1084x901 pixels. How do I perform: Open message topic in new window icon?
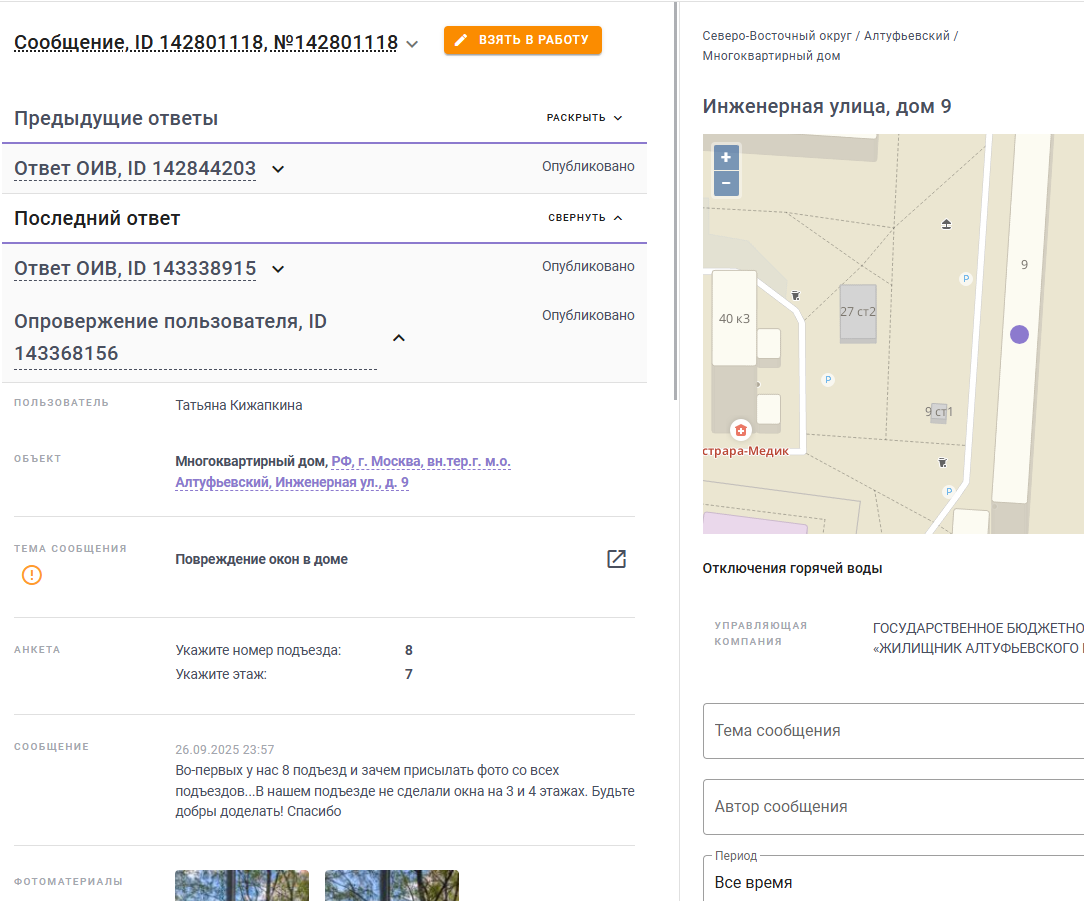616,559
